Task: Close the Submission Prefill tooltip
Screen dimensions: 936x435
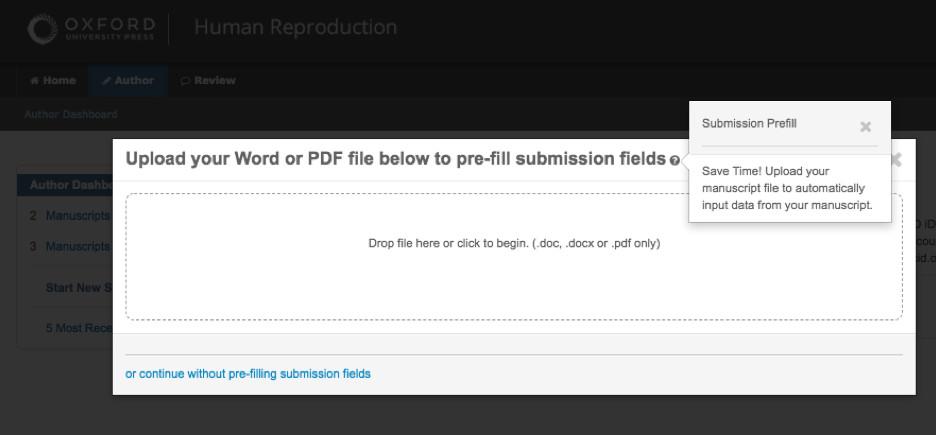Action: 866,127
